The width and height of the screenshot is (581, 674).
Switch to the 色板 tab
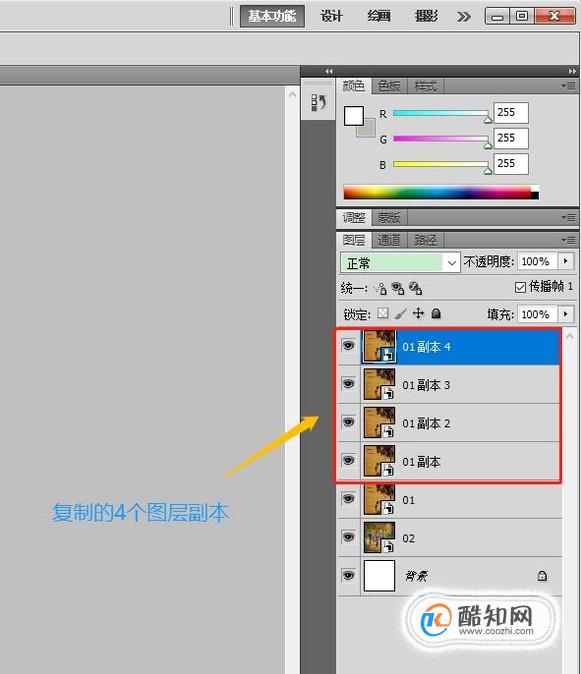coord(389,86)
